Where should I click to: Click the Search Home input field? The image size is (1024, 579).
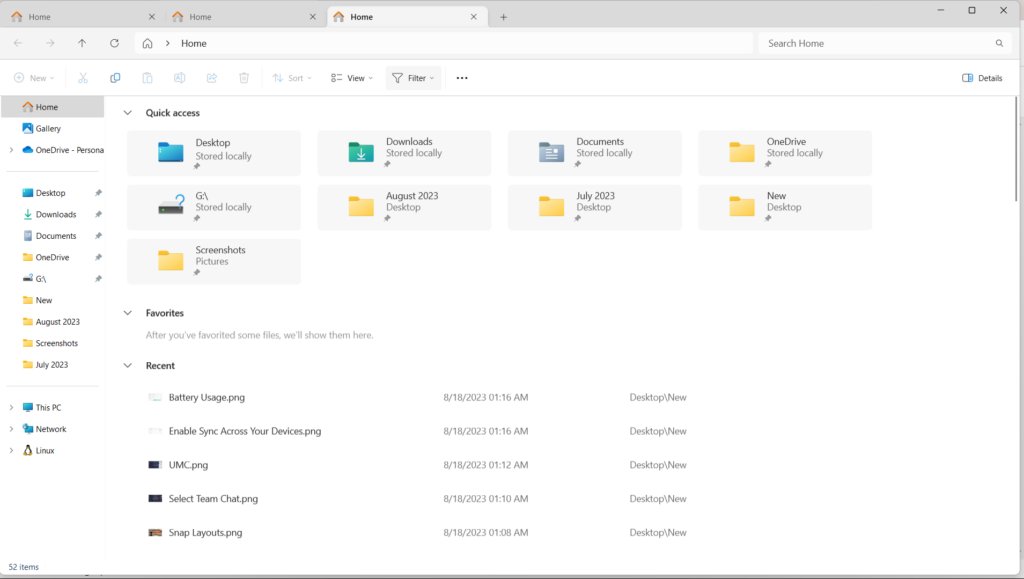click(878, 44)
